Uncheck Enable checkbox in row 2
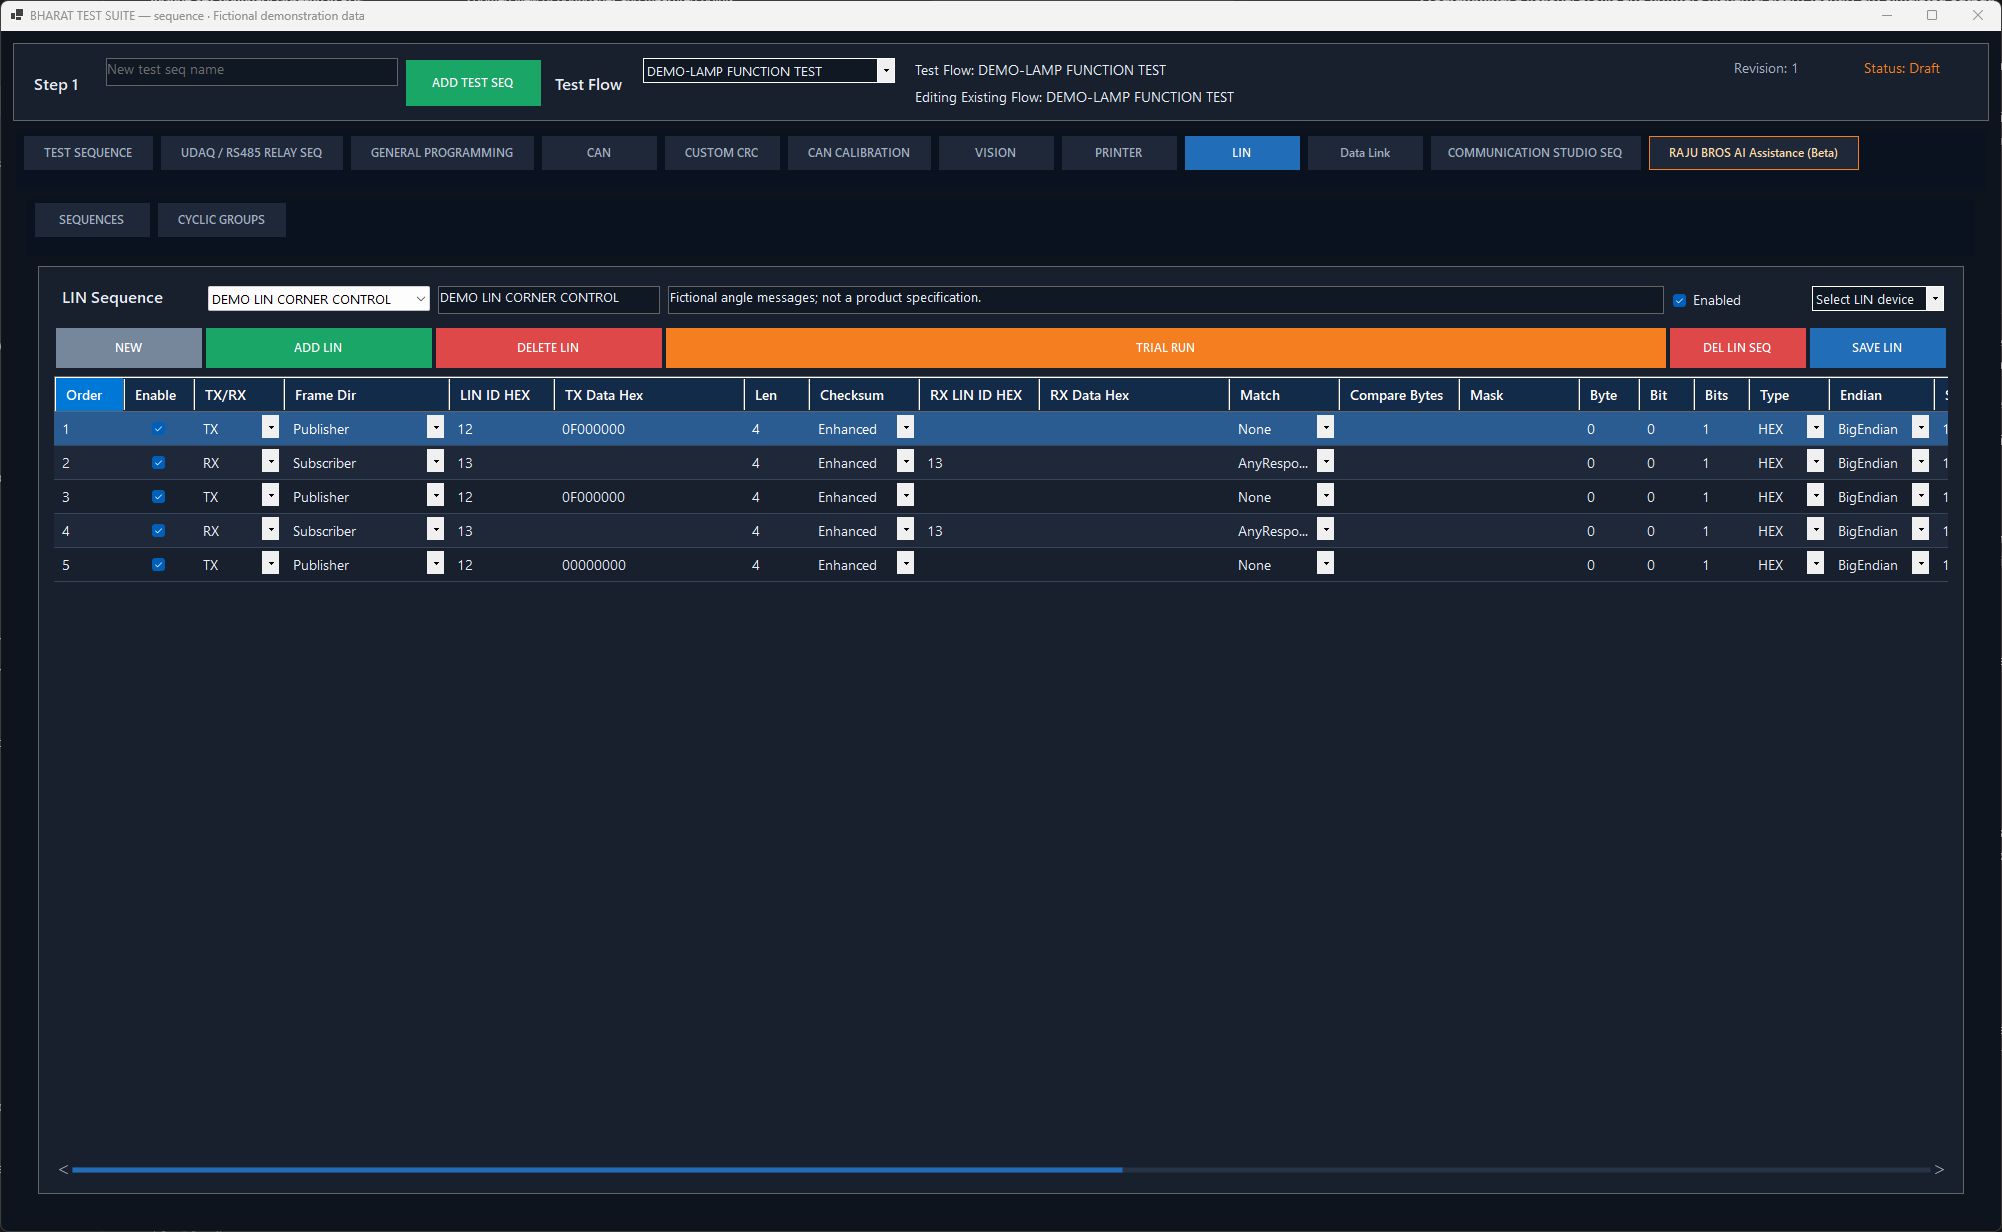Viewport: 2002px width, 1232px height. pyautogui.click(x=158, y=463)
